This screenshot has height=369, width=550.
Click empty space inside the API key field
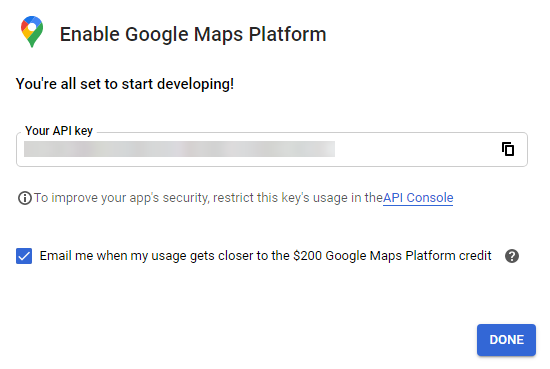[x=417, y=149]
